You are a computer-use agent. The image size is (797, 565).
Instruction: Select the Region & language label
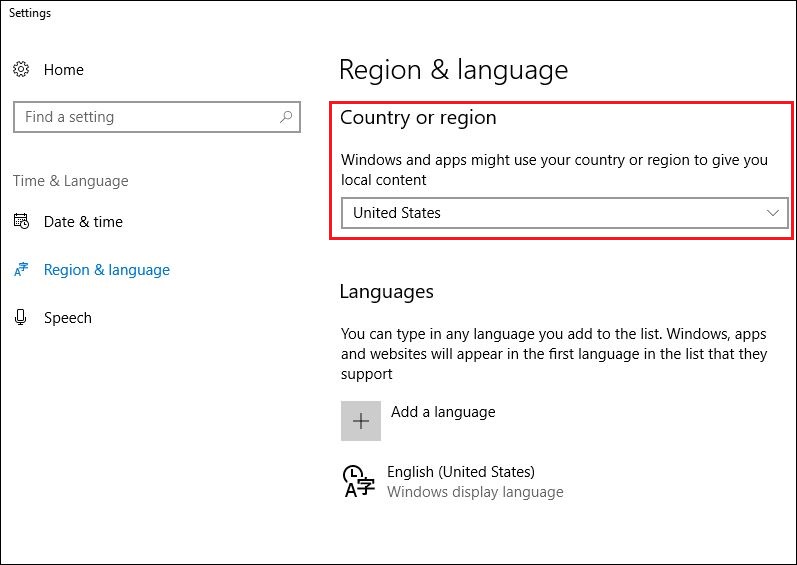[107, 270]
